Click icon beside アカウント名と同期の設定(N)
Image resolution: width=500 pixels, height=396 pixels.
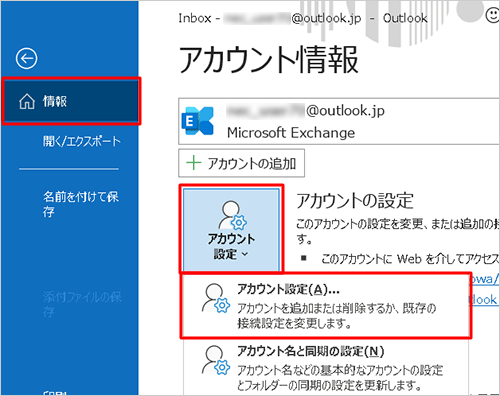pyautogui.click(x=216, y=360)
